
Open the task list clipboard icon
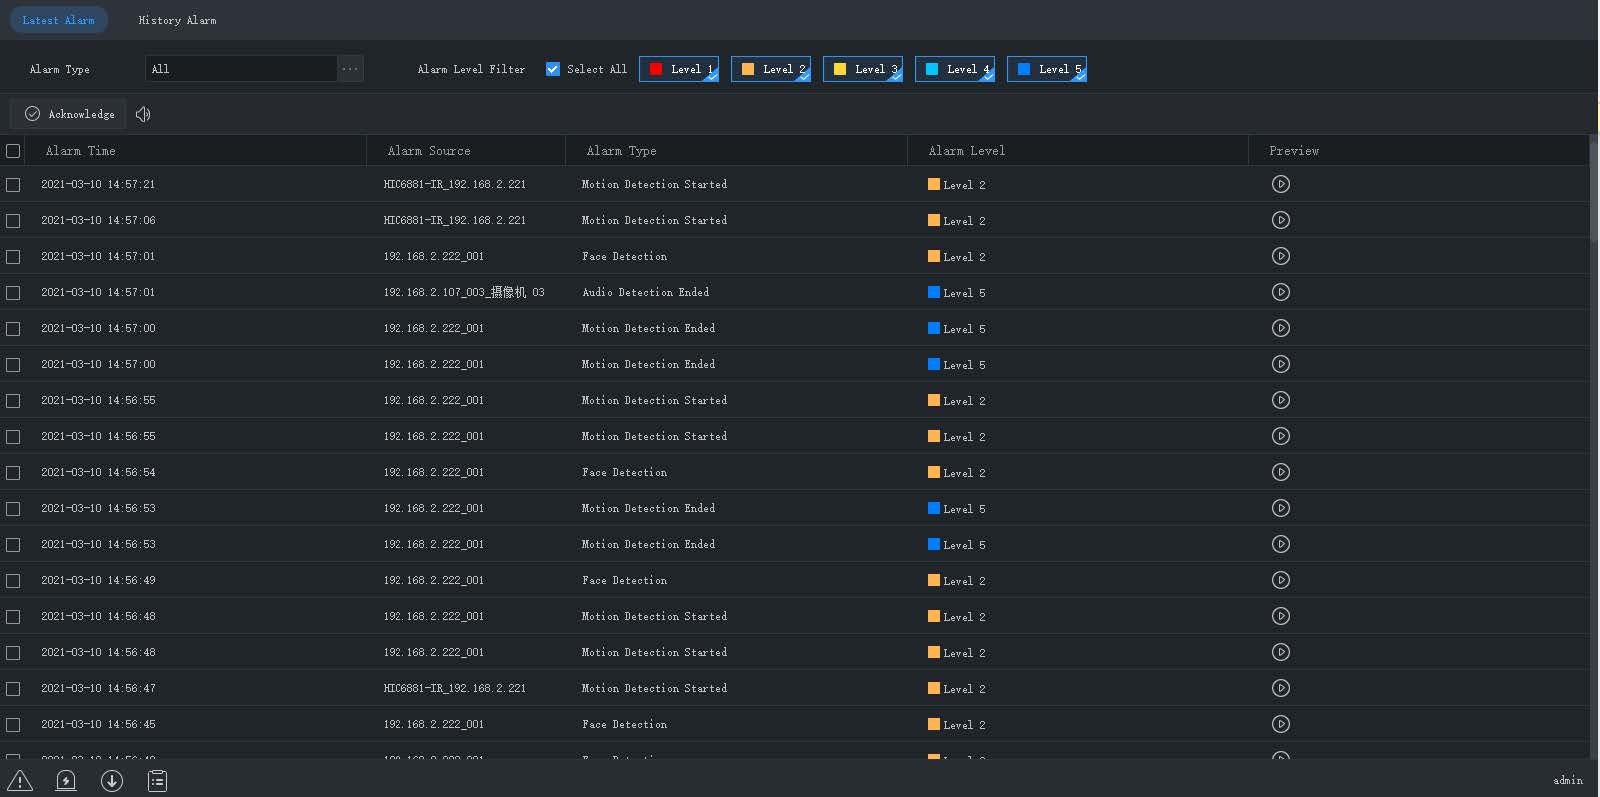tap(157, 781)
